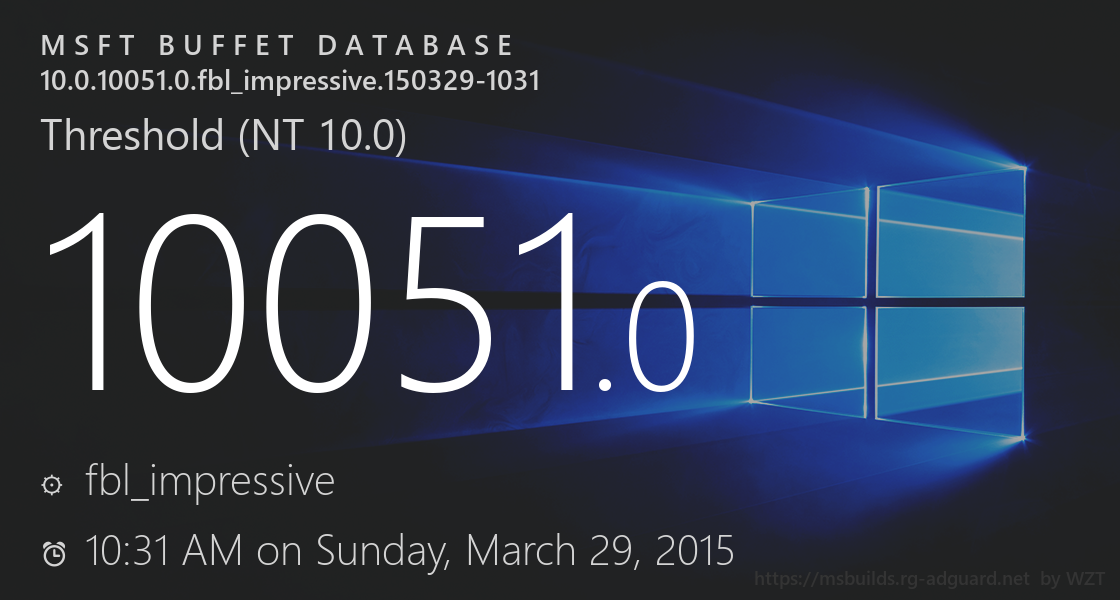The image size is (1120, 600).
Task: Open the msbuilds.rg-adguard.net link
Action: (x=891, y=579)
